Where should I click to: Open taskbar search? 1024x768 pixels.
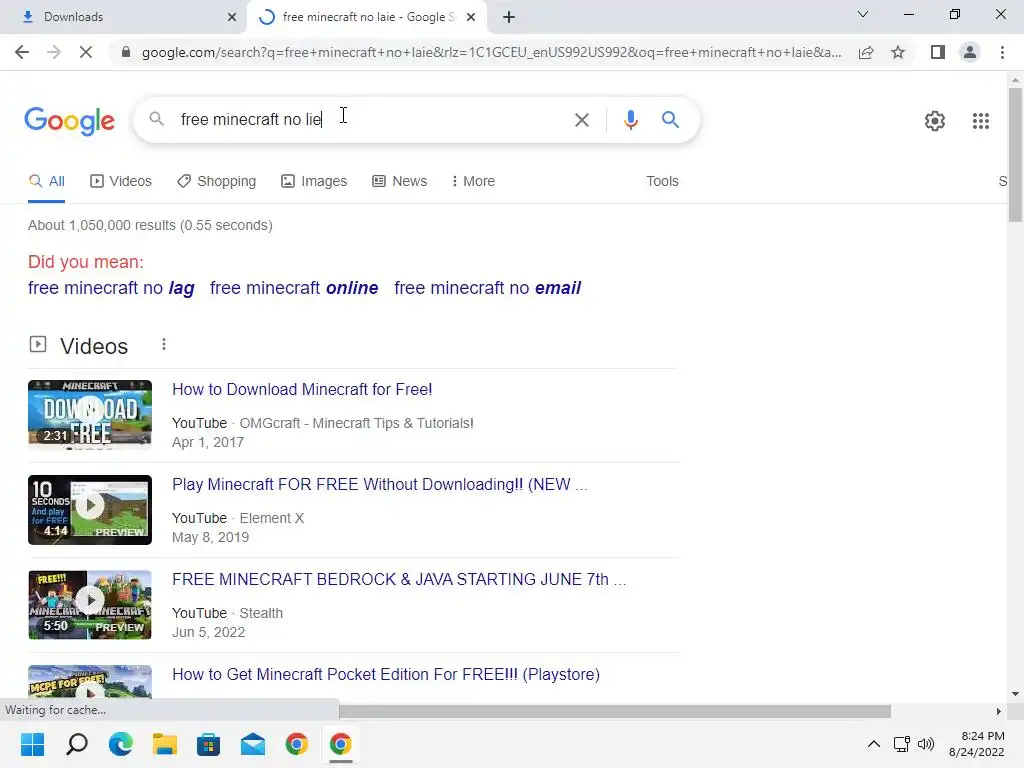[76, 744]
